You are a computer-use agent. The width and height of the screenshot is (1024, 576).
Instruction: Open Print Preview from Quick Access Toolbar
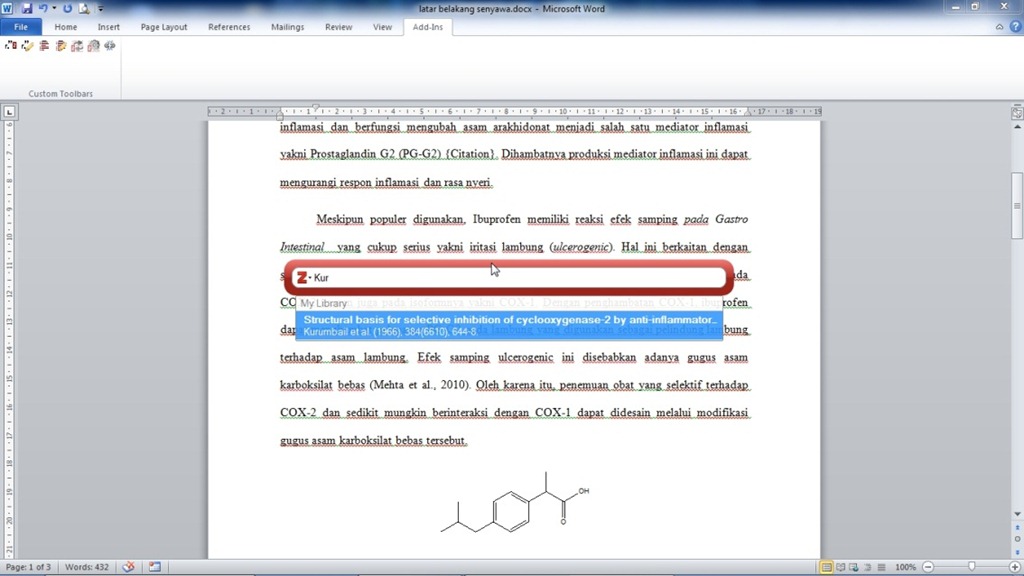[84, 8]
